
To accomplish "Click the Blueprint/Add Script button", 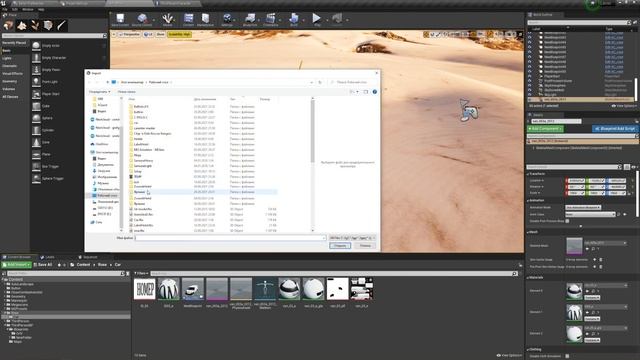I will pyautogui.click(x=615, y=129).
